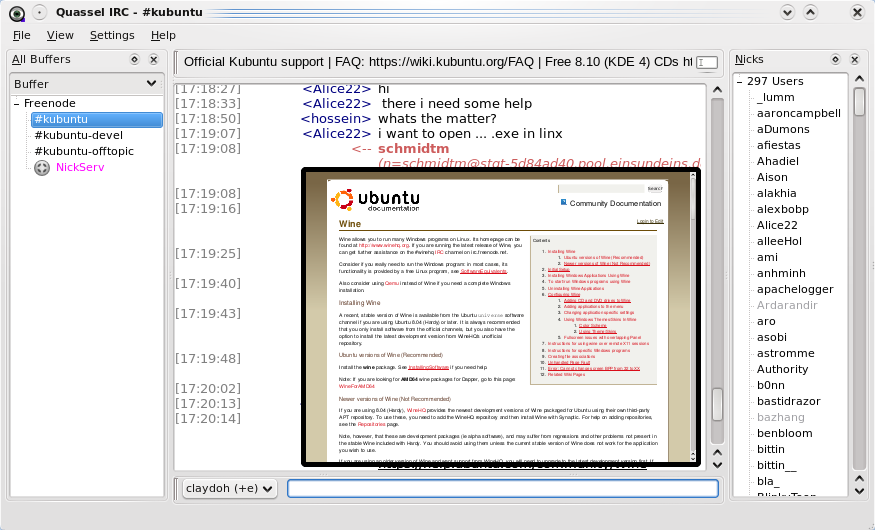Open the Help menu
875x530 pixels.
pyautogui.click(x=163, y=35)
